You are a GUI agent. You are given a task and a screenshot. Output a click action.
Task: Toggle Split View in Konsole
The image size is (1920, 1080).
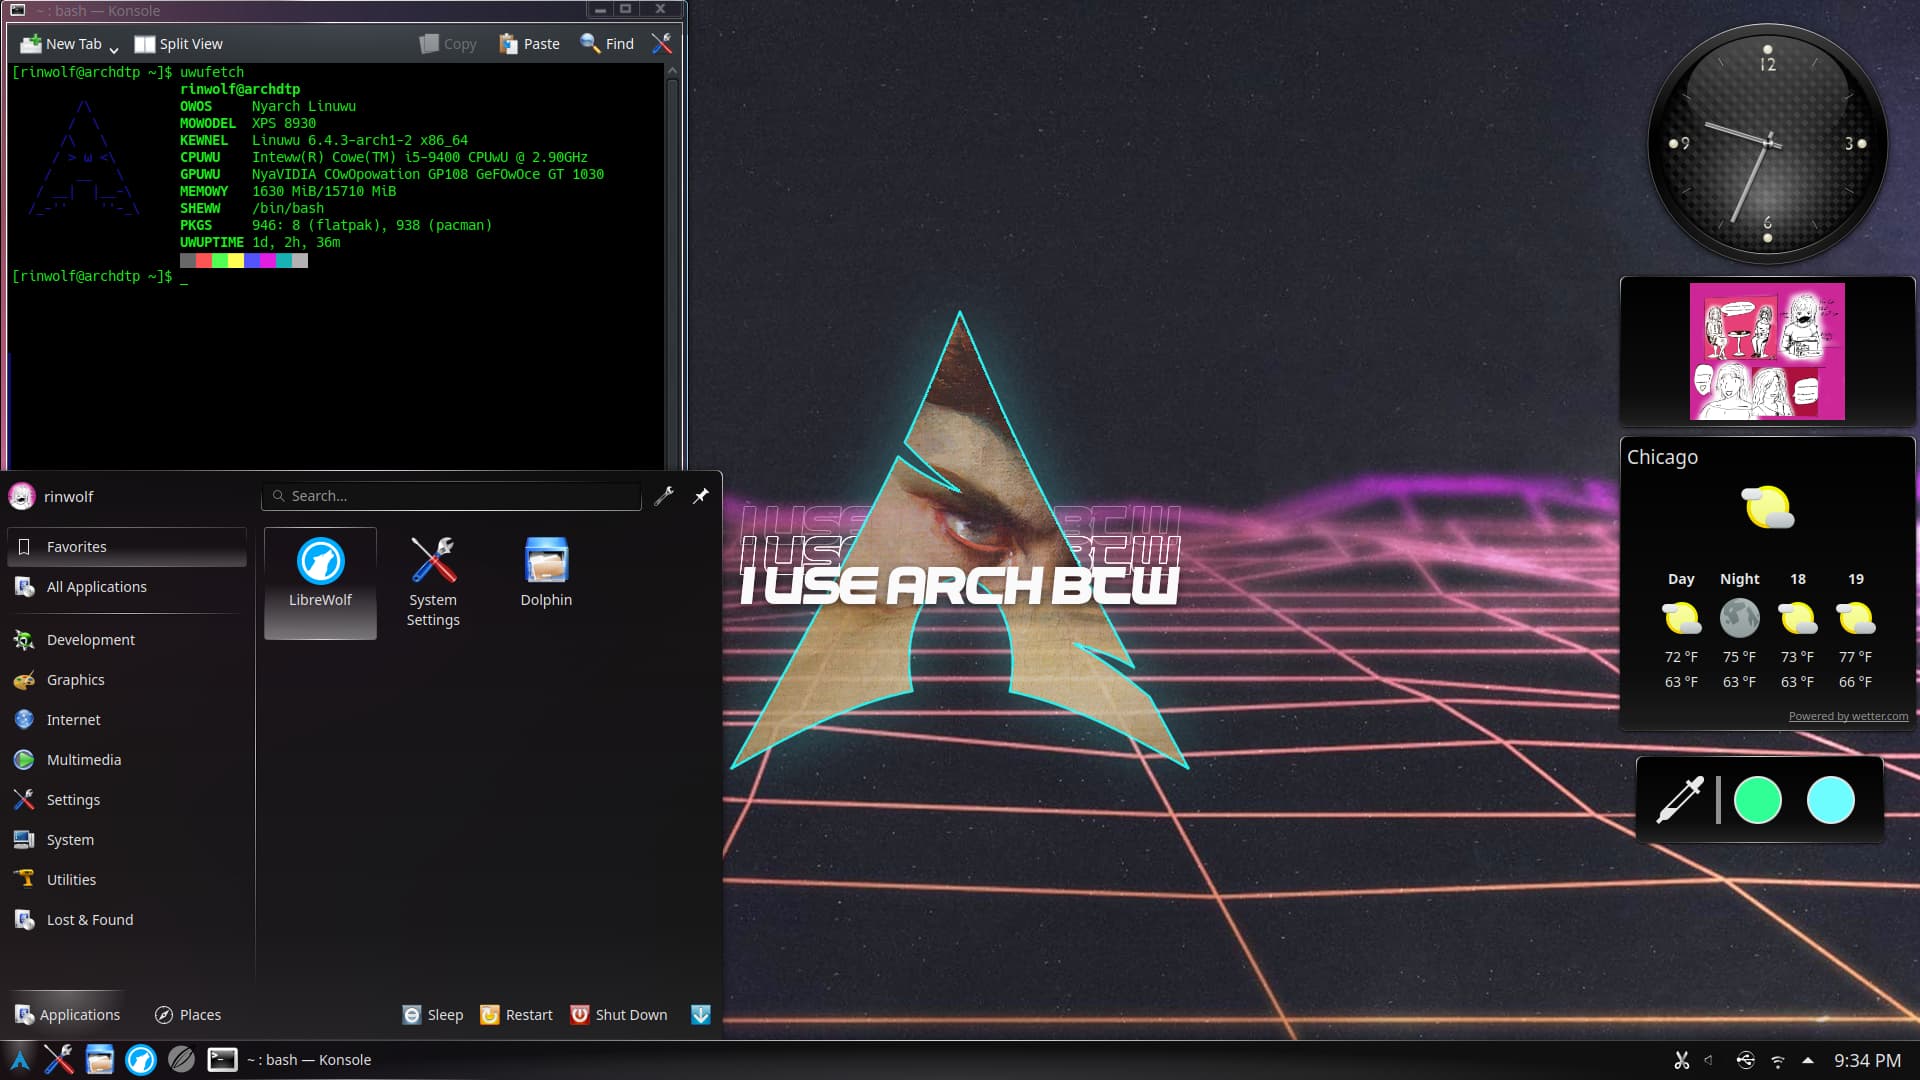click(x=178, y=44)
